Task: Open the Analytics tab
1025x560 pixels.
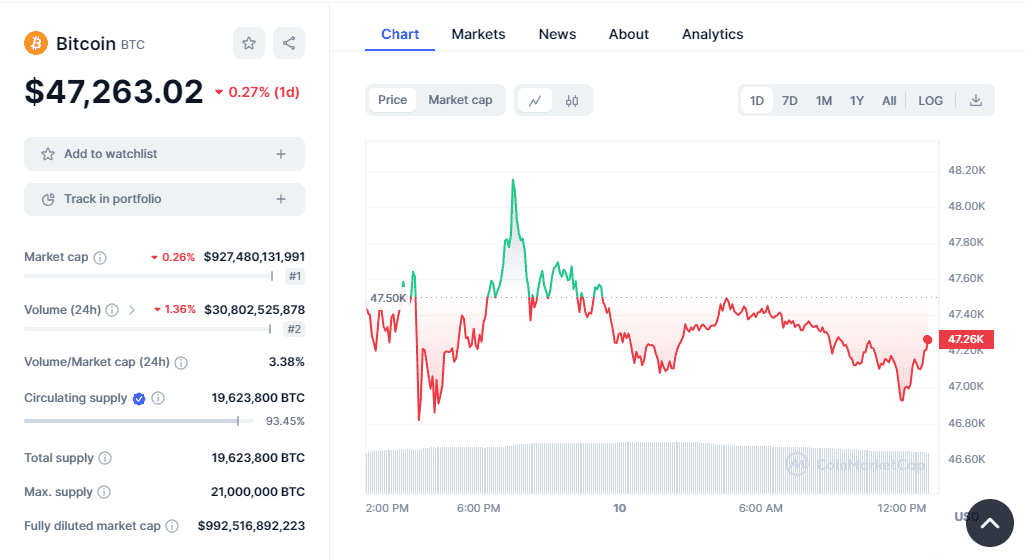Action: click(713, 34)
